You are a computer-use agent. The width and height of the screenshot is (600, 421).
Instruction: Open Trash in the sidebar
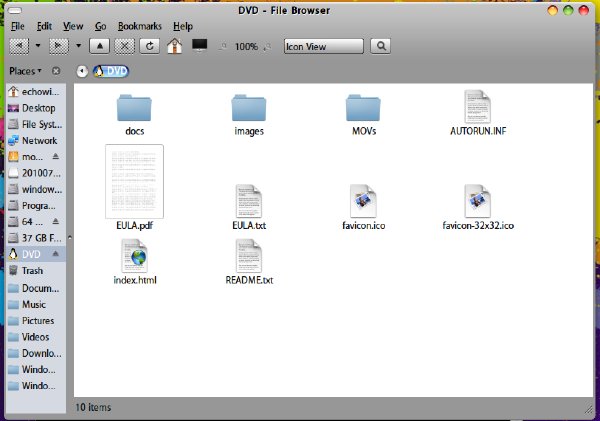(x=36, y=271)
